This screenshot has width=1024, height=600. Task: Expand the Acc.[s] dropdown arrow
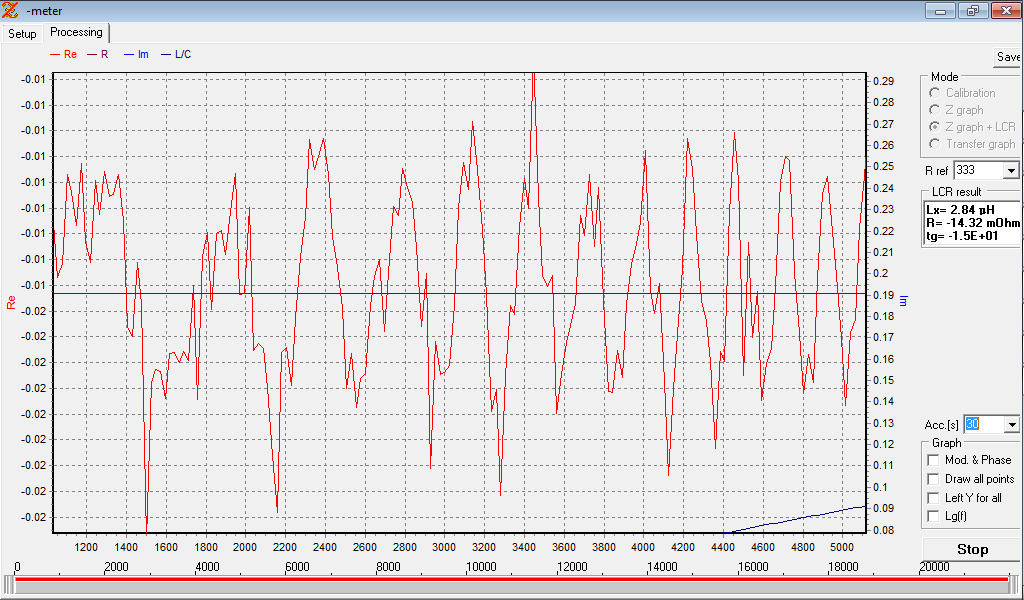(1012, 424)
